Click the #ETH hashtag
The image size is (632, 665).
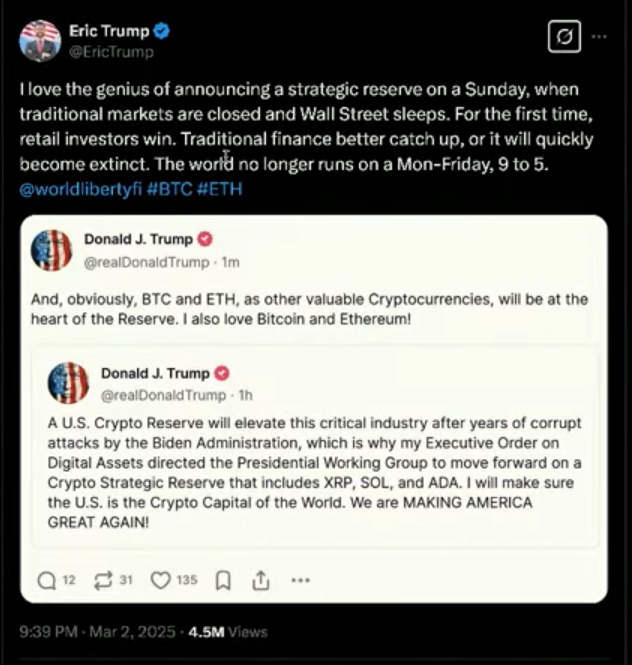pyautogui.click(x=221, y=188)
